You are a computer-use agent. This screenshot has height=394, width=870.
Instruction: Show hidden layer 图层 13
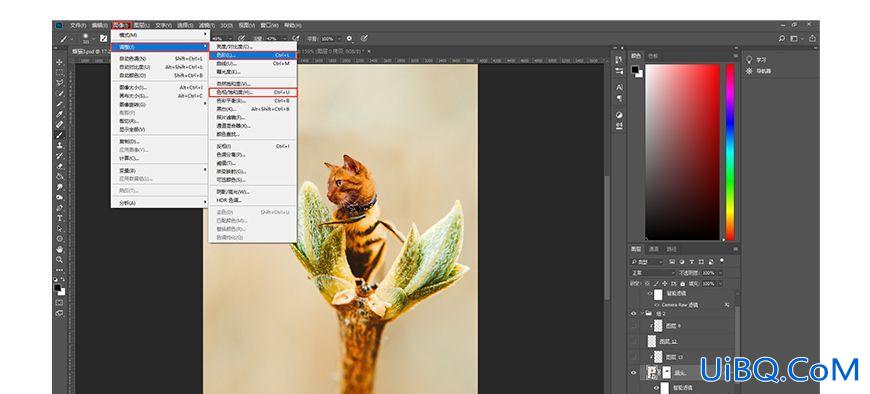tap(634, 357)
